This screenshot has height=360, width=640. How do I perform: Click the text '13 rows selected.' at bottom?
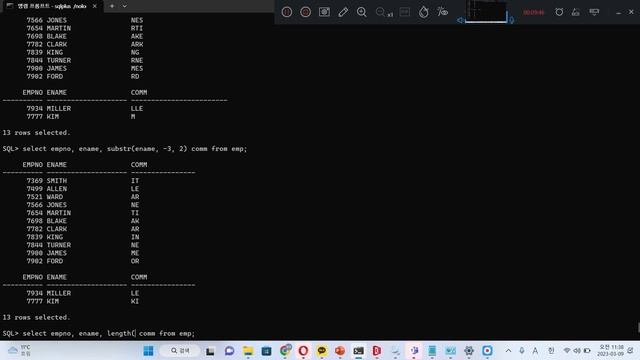(x=36, y=317)
